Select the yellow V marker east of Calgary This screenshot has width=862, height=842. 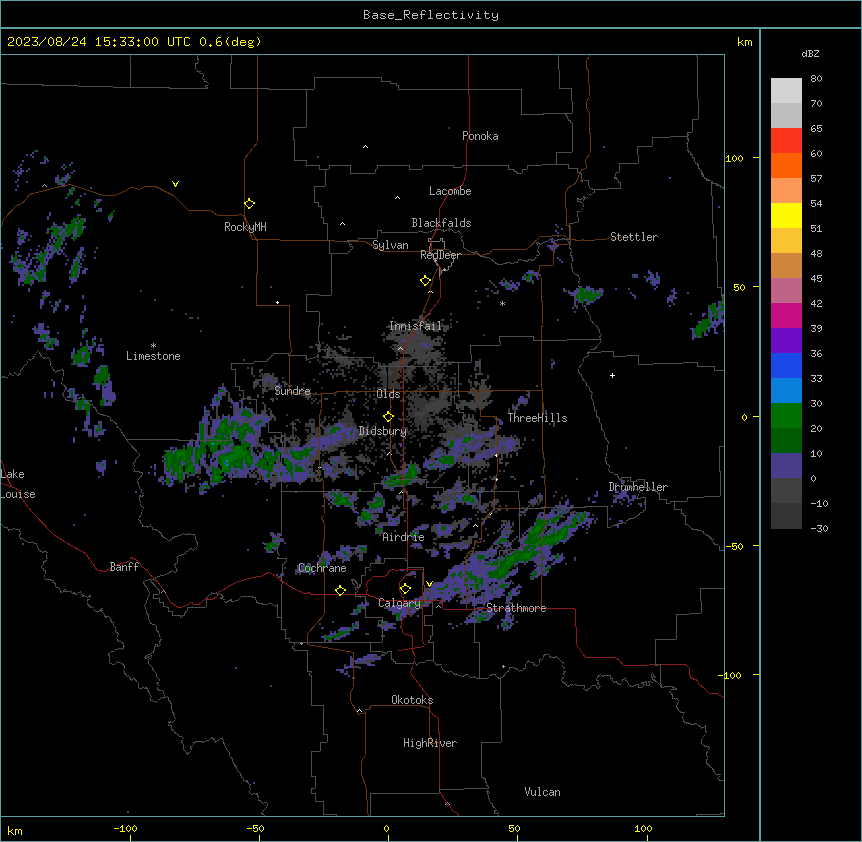pyautogui.click(x=429, y=584)
